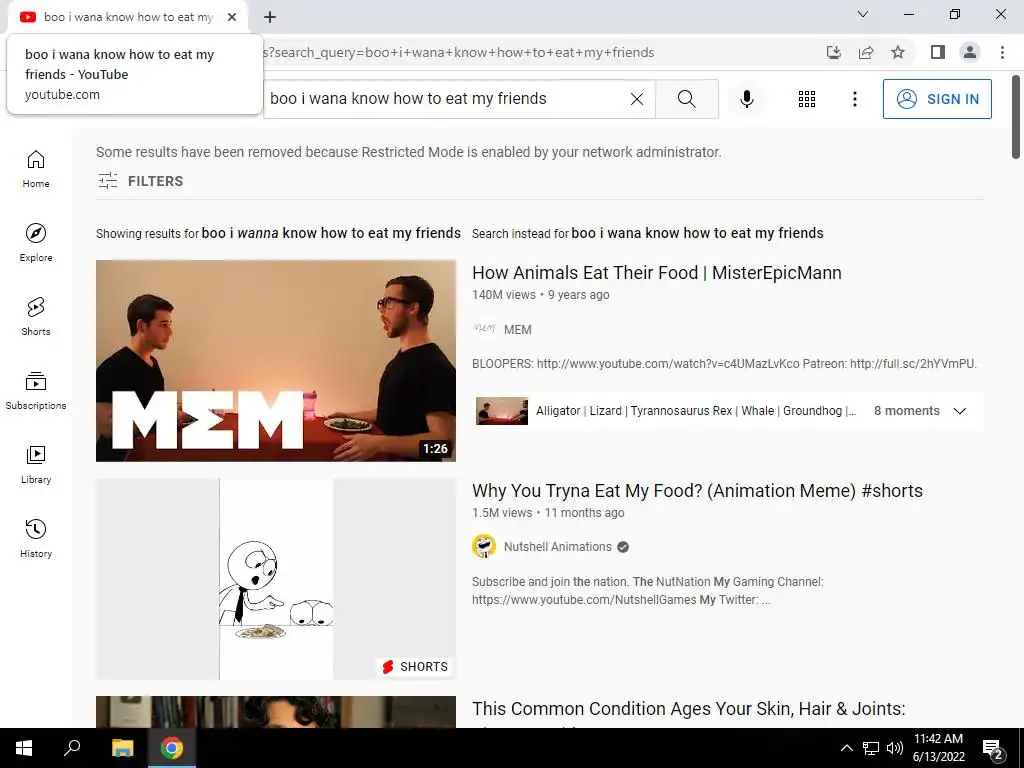Open Windows Start menu
Screen dimensions: 1024x768
(x=24, y=748)
